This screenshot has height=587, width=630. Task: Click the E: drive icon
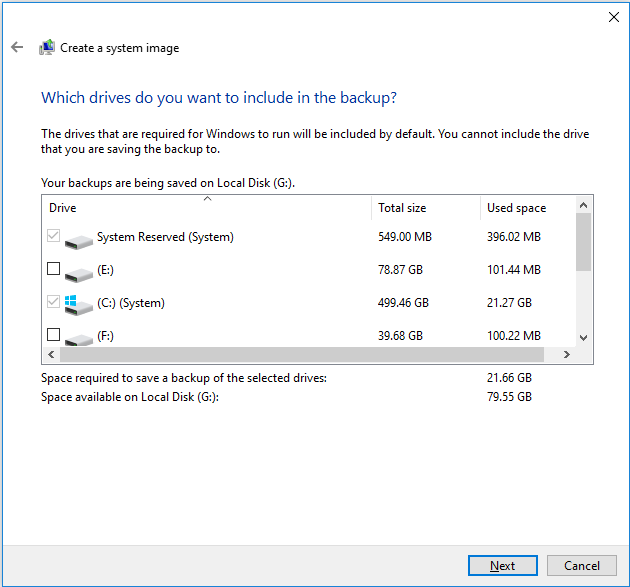[78, 274]
